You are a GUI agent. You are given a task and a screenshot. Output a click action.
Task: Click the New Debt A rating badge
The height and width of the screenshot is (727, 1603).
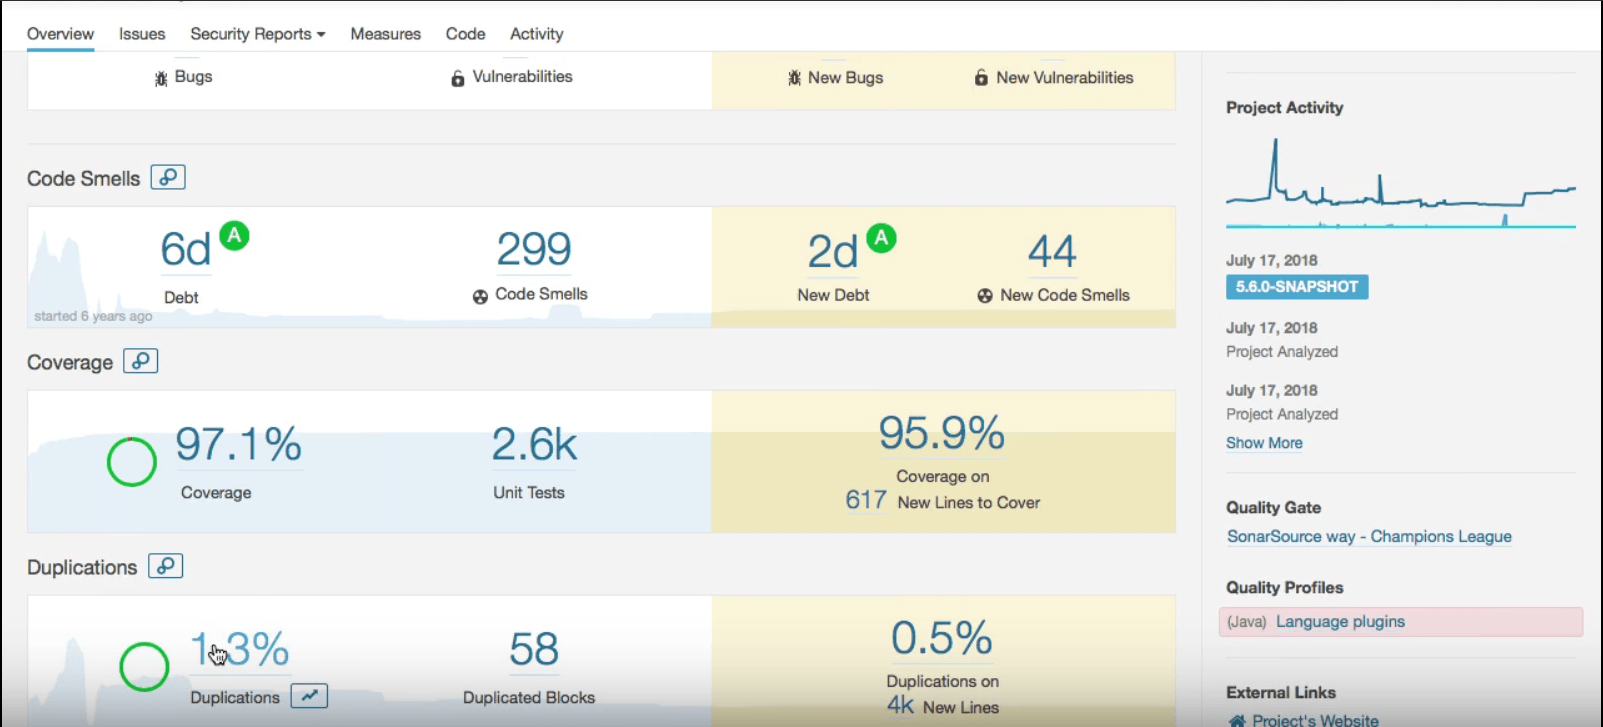(x=881, y=238)
